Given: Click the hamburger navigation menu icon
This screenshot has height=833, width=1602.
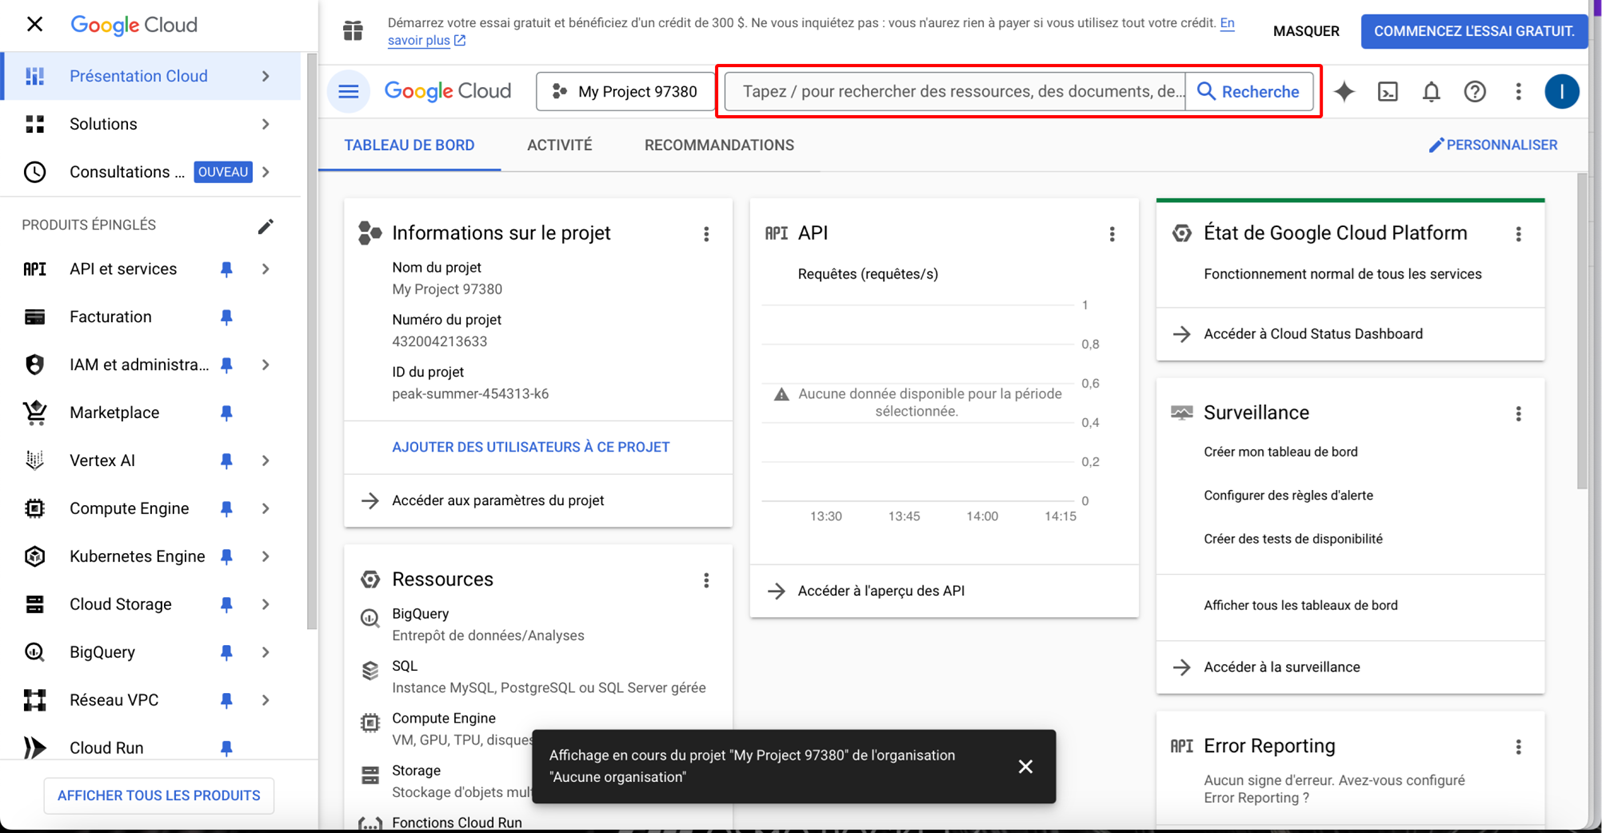Looking at the screenshot, I should pos(348,92).
